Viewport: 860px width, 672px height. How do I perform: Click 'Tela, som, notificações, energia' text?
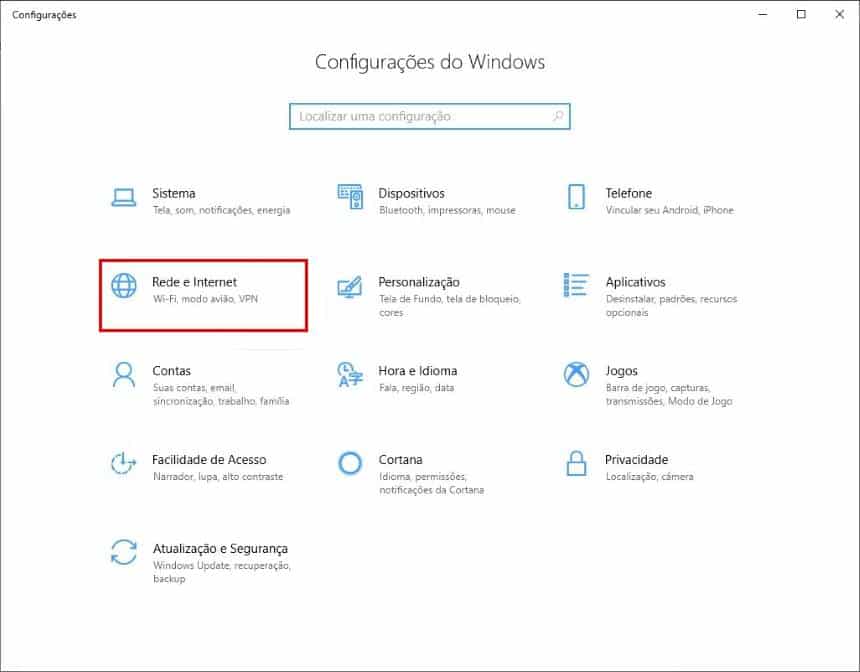pyautogui.click(x=222, y=210)
